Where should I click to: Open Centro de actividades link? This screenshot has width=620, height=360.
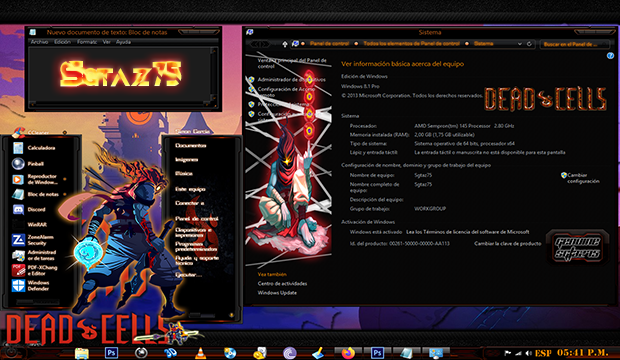click(282, 283)
